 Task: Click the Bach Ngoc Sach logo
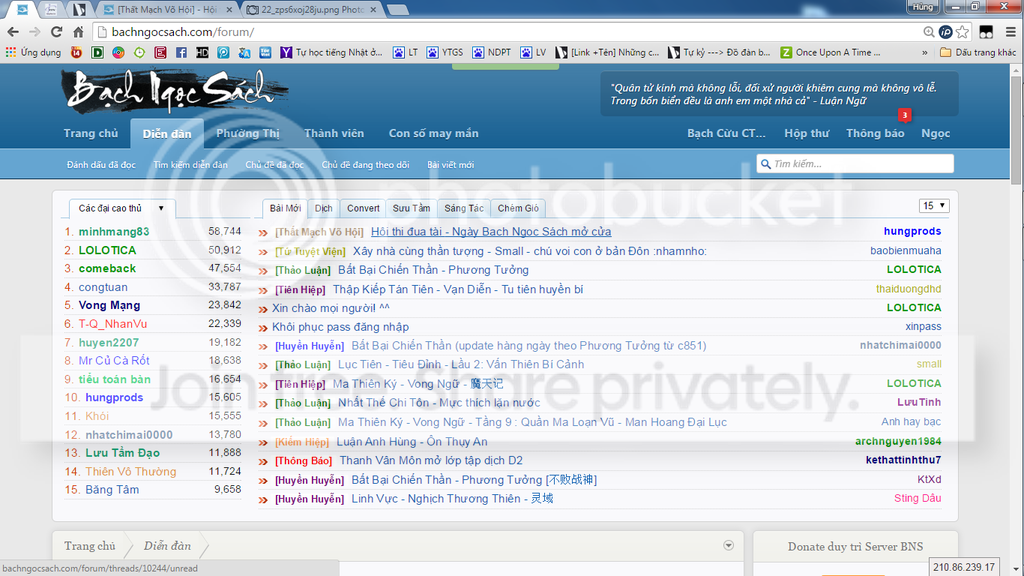(x=168, y=91)
